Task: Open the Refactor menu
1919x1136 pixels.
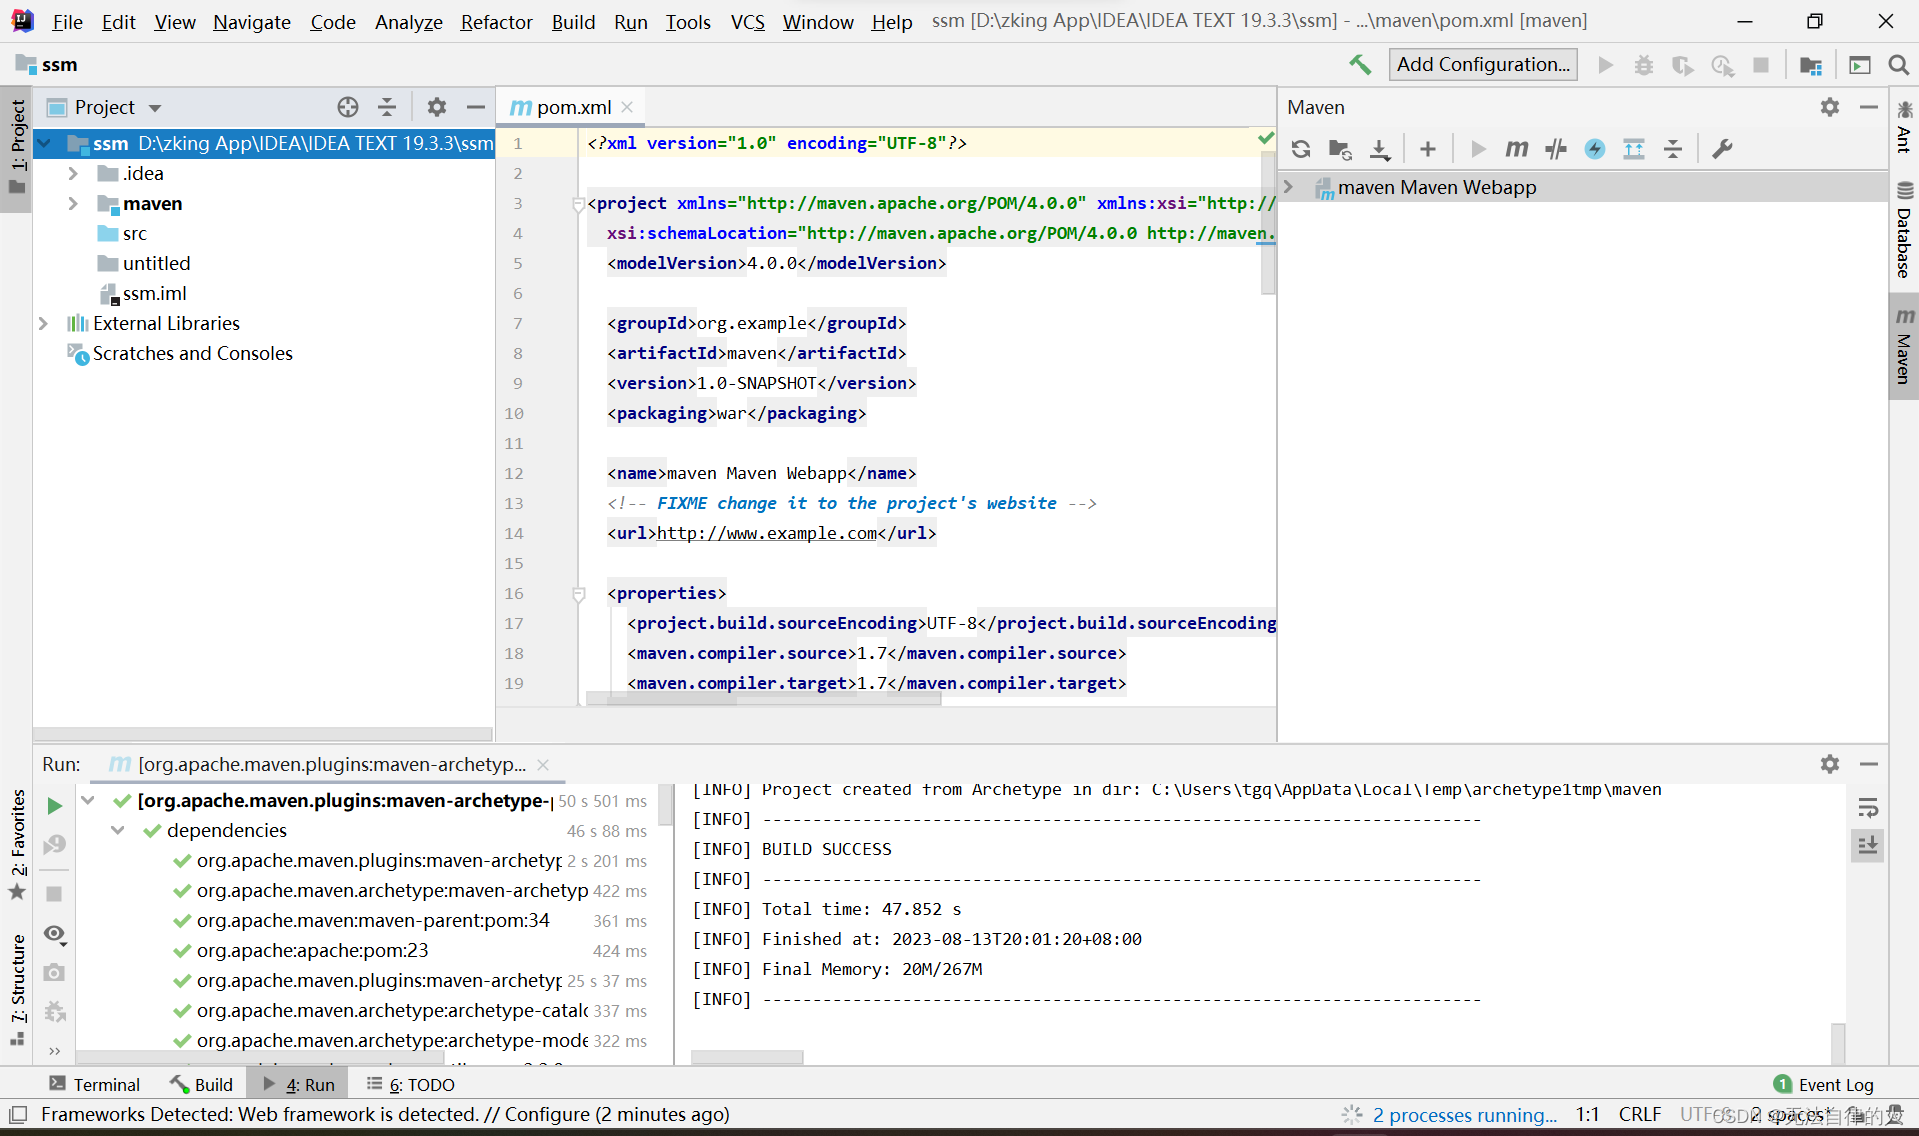Action: (496, 21)
